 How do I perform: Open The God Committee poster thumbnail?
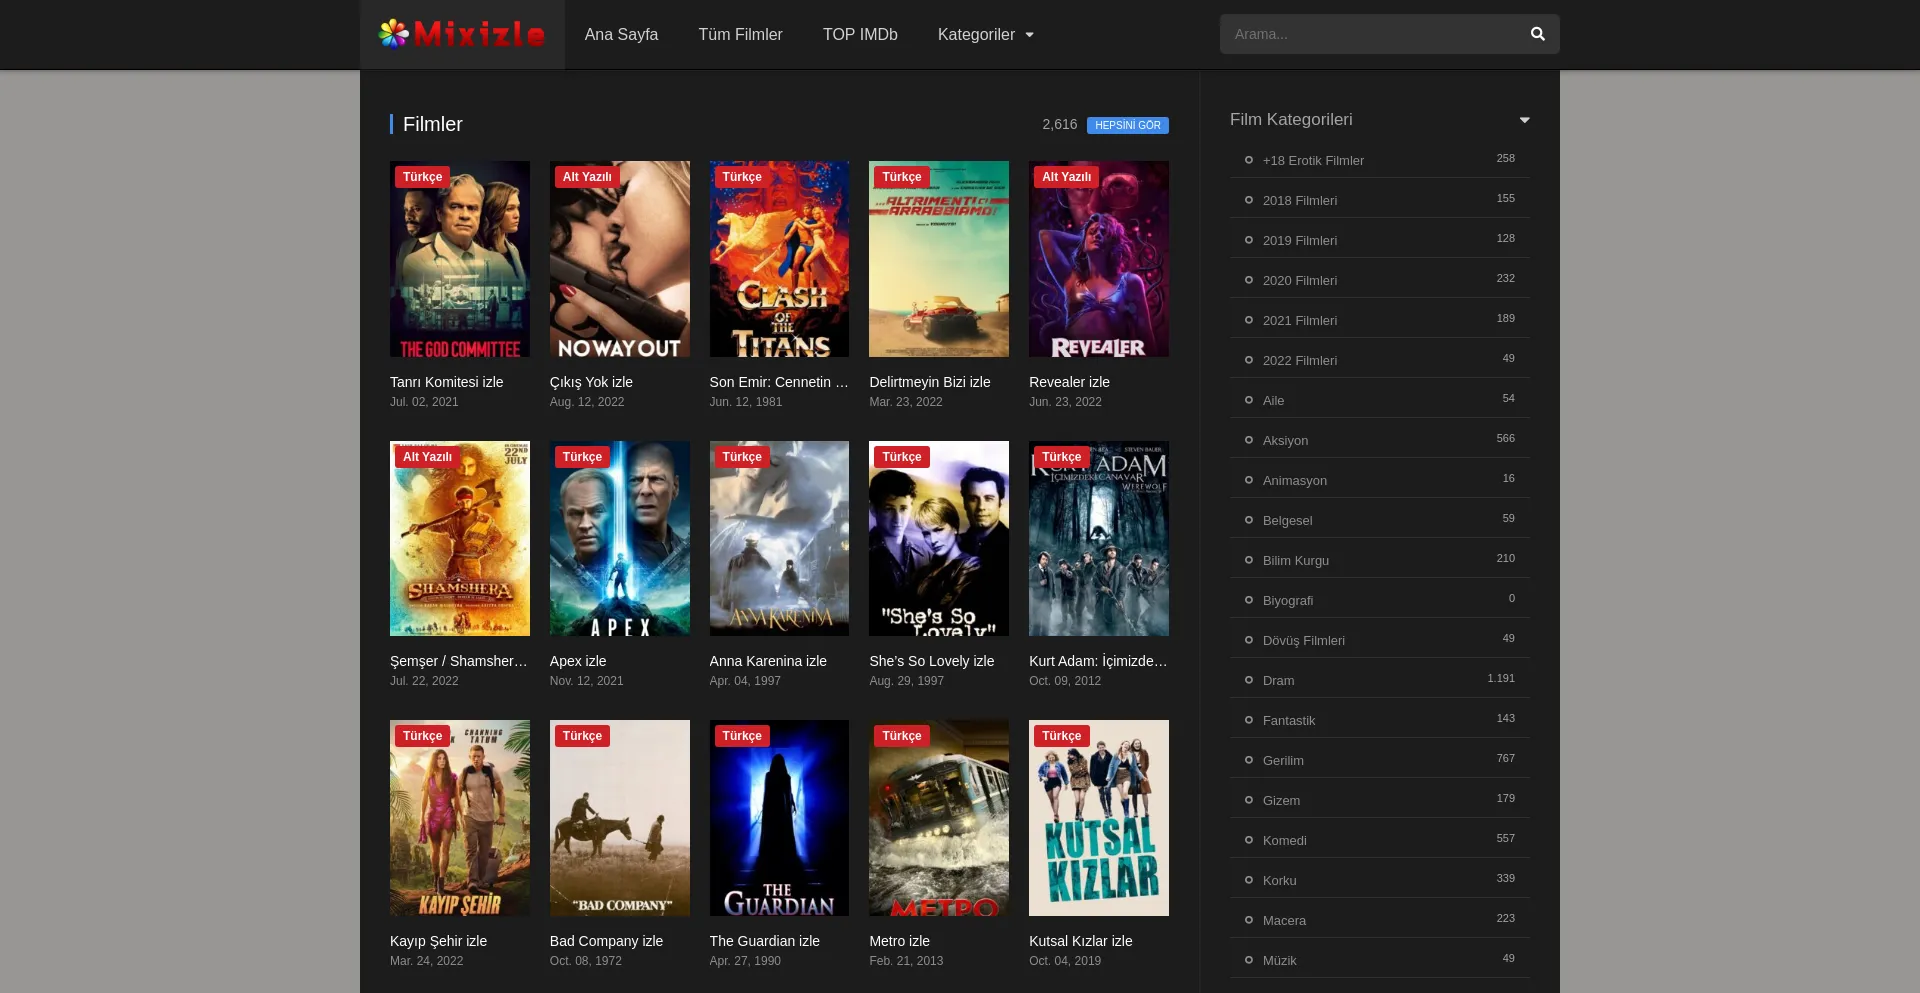[x=460, y=259]
